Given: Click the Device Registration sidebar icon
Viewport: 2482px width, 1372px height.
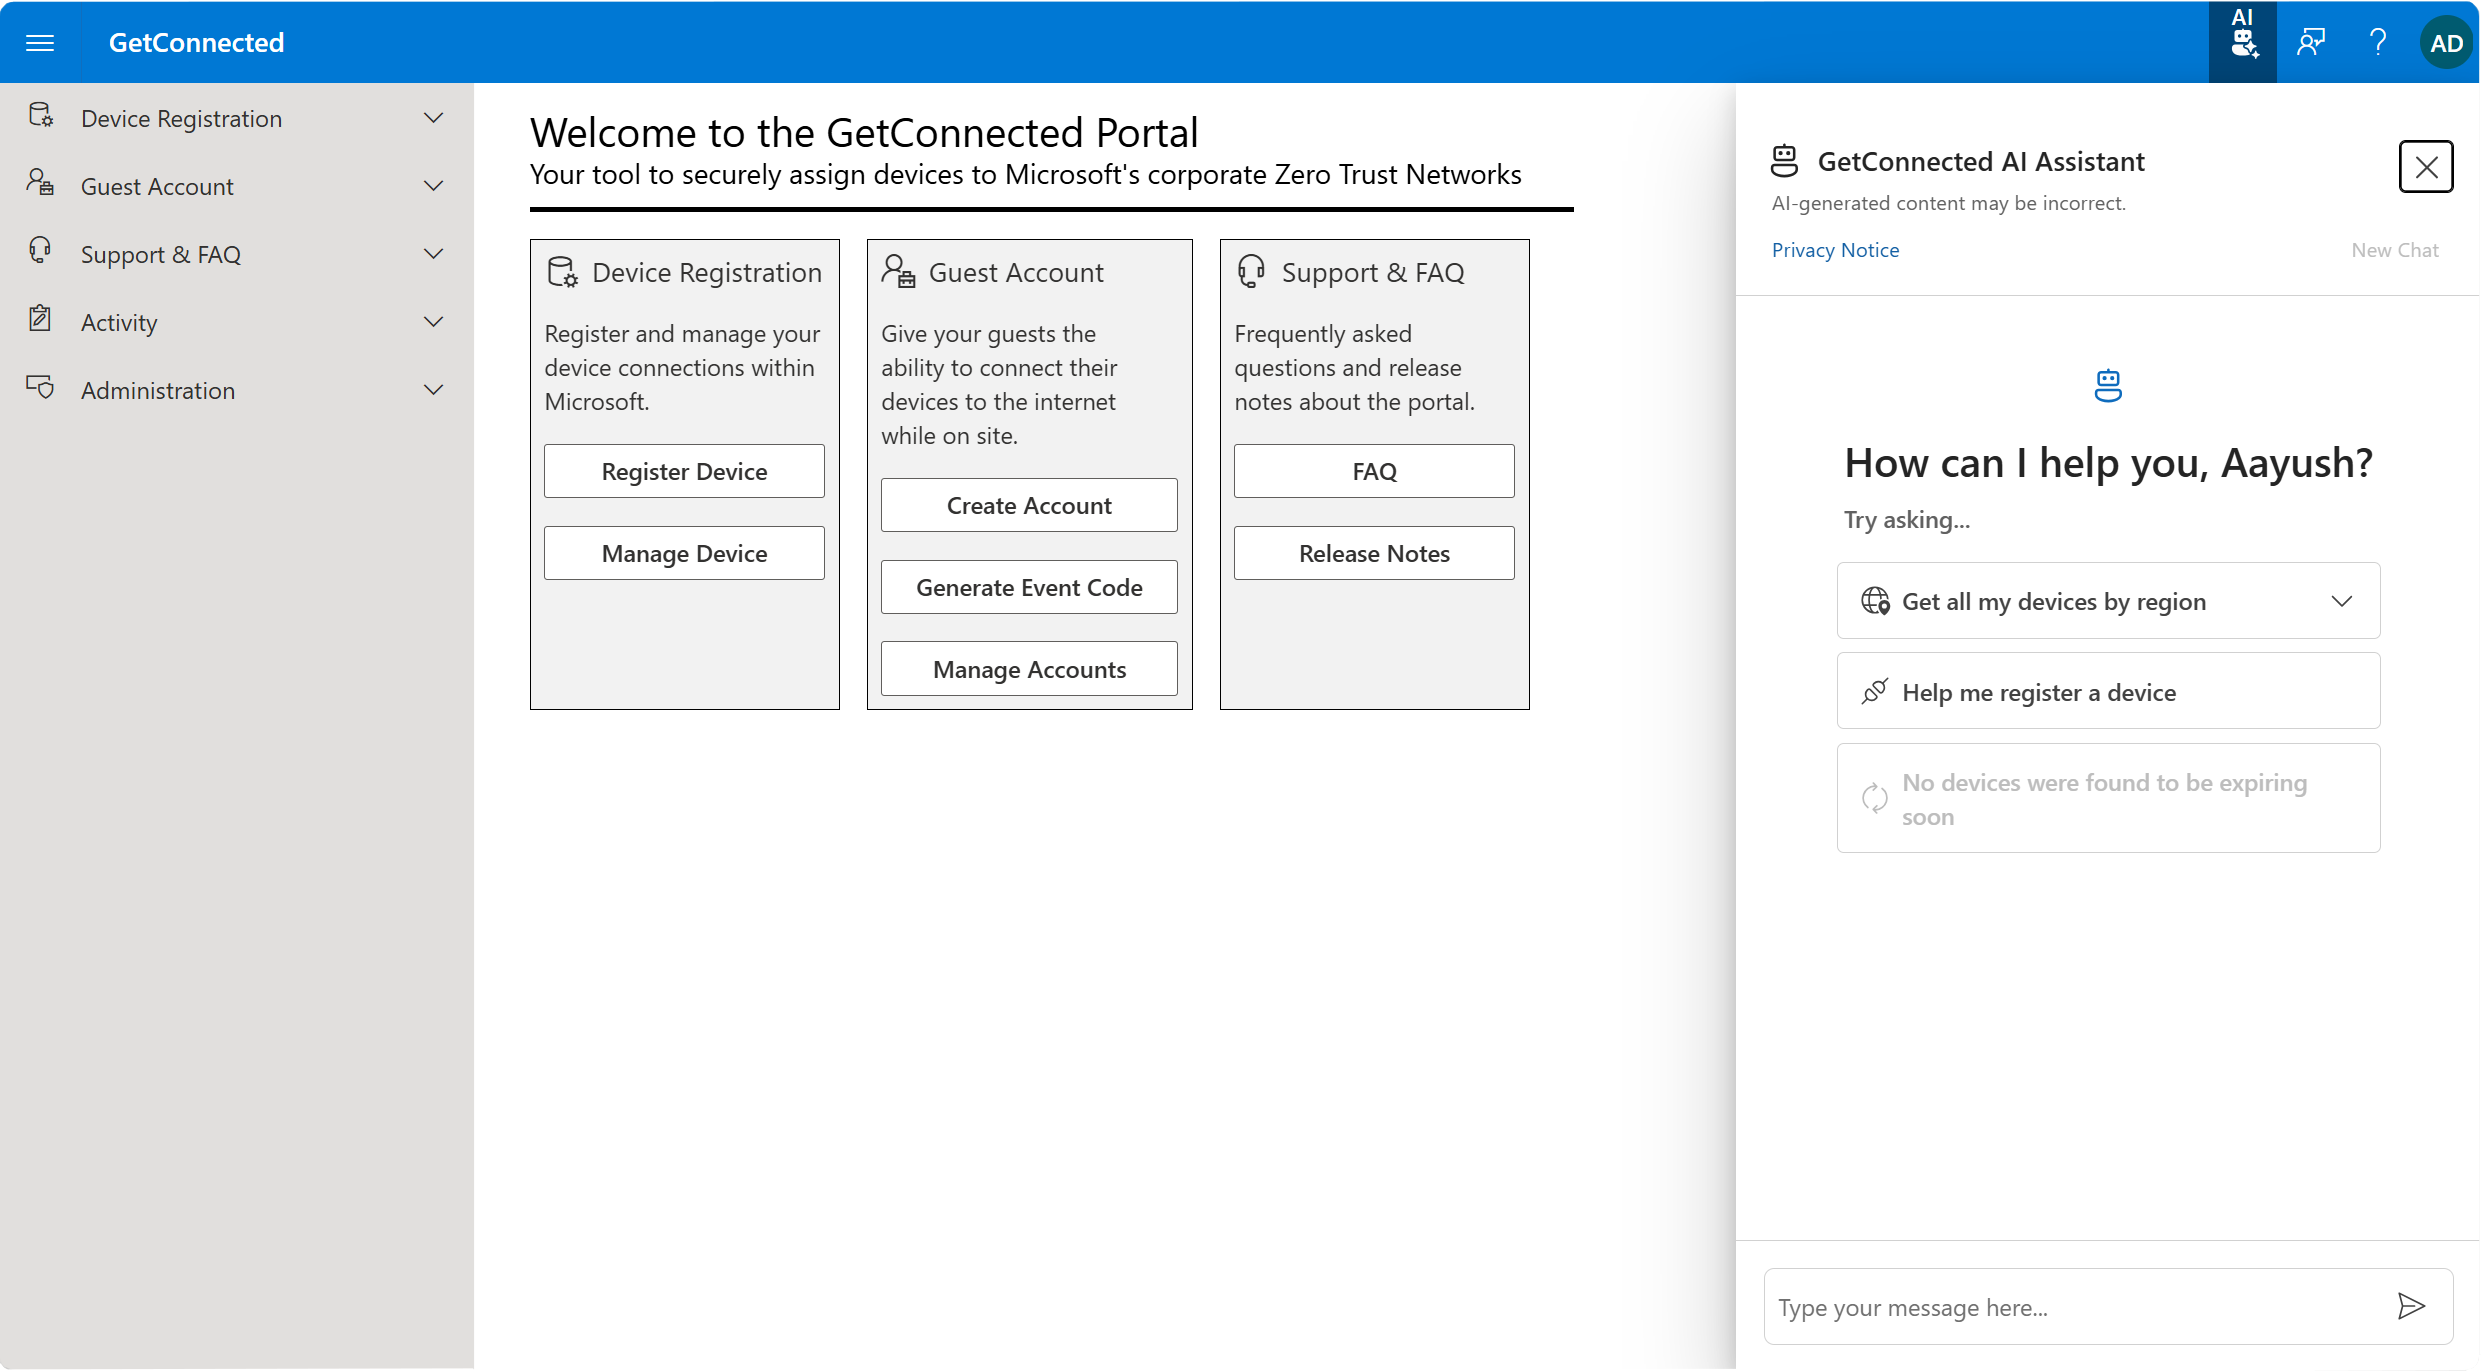Looking at the screenshot, I should pos(41,116).
